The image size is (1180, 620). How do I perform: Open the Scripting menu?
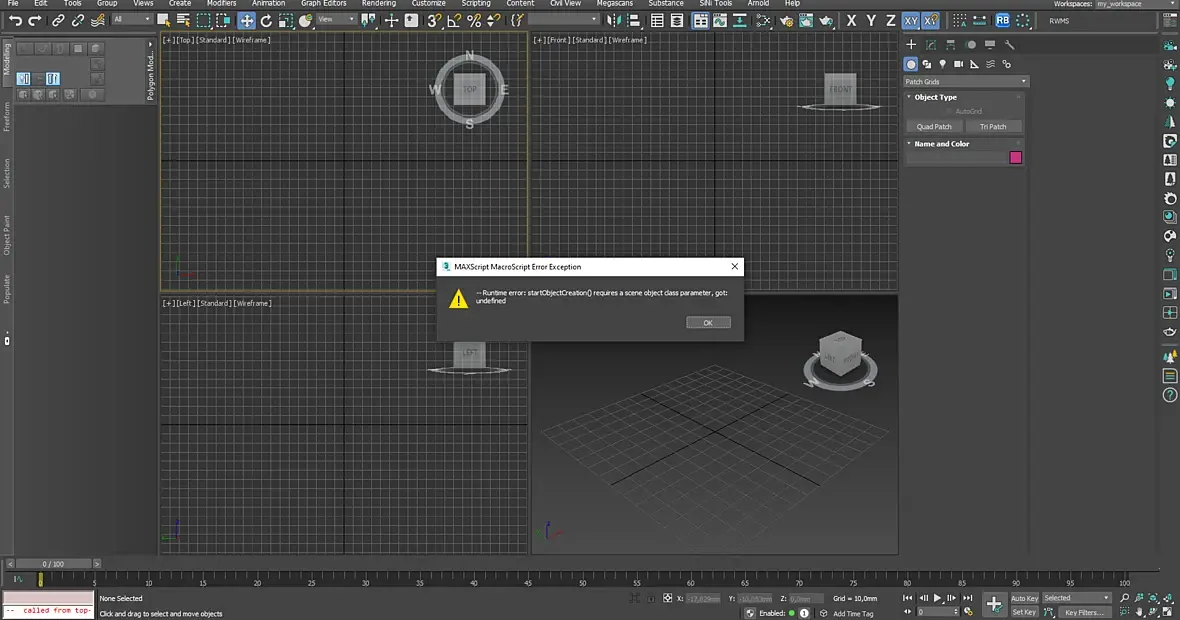click(x=476, y=4)
